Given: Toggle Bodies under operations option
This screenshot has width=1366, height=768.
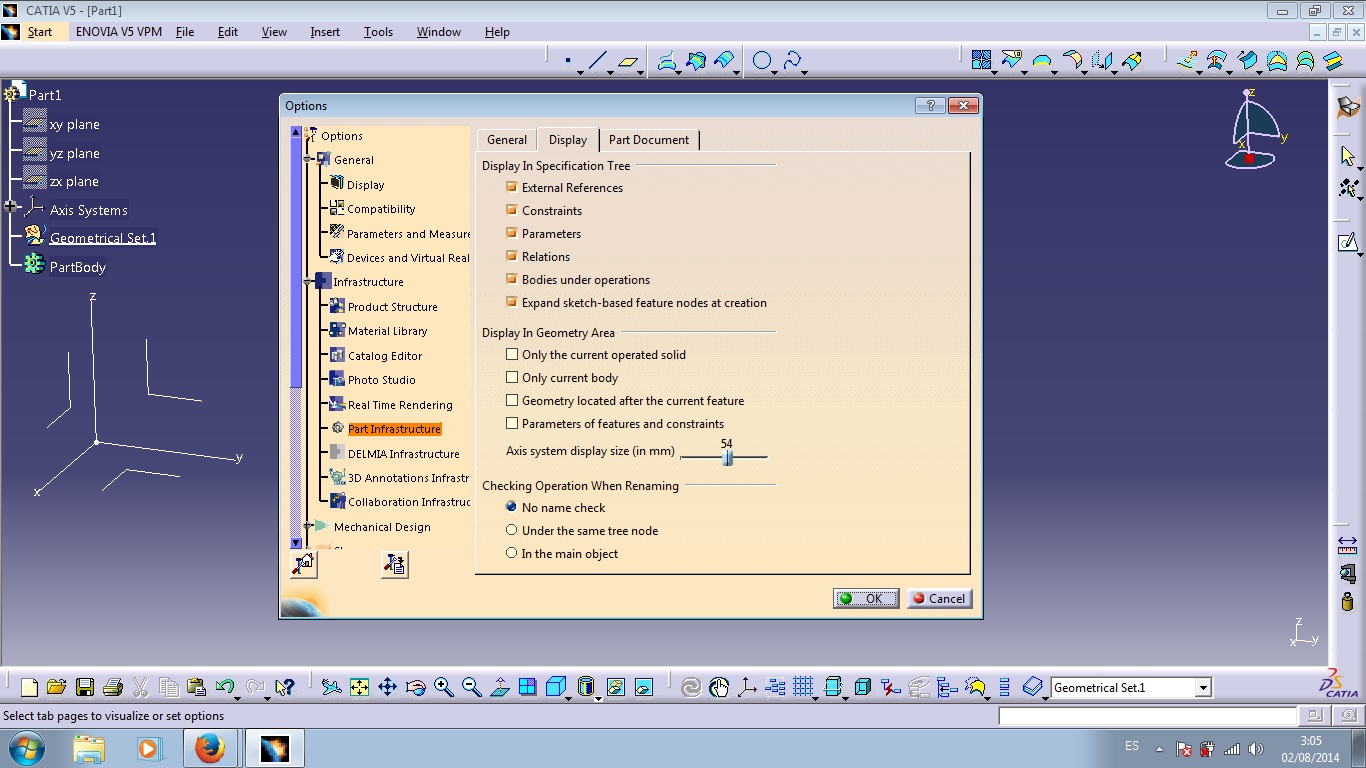Looking at the screenshot, I should pyautogui.click(x=512, y=279).
